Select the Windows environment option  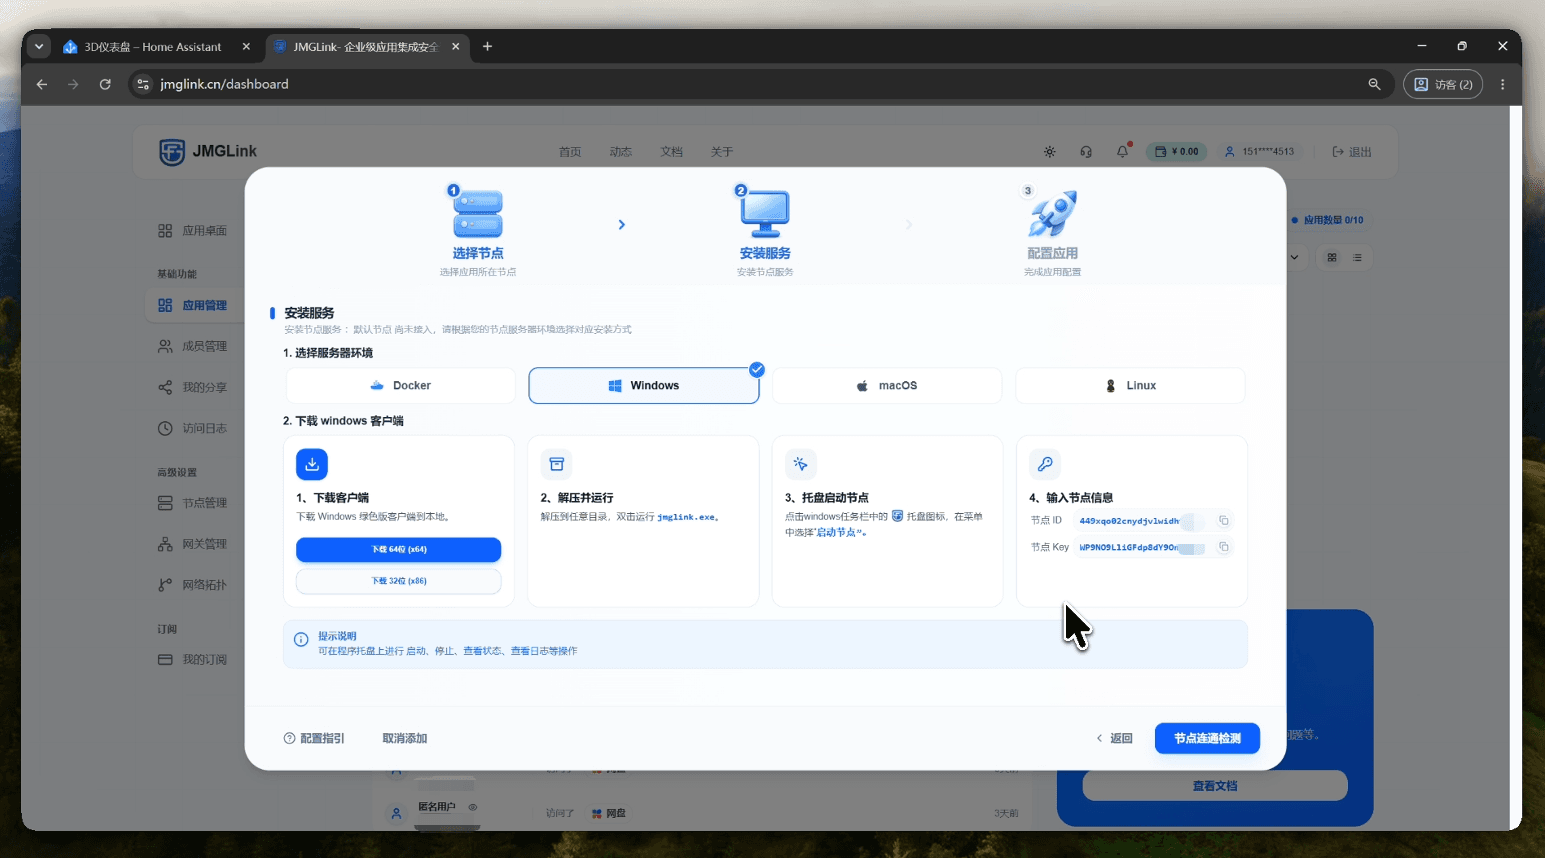pos(644,386)
